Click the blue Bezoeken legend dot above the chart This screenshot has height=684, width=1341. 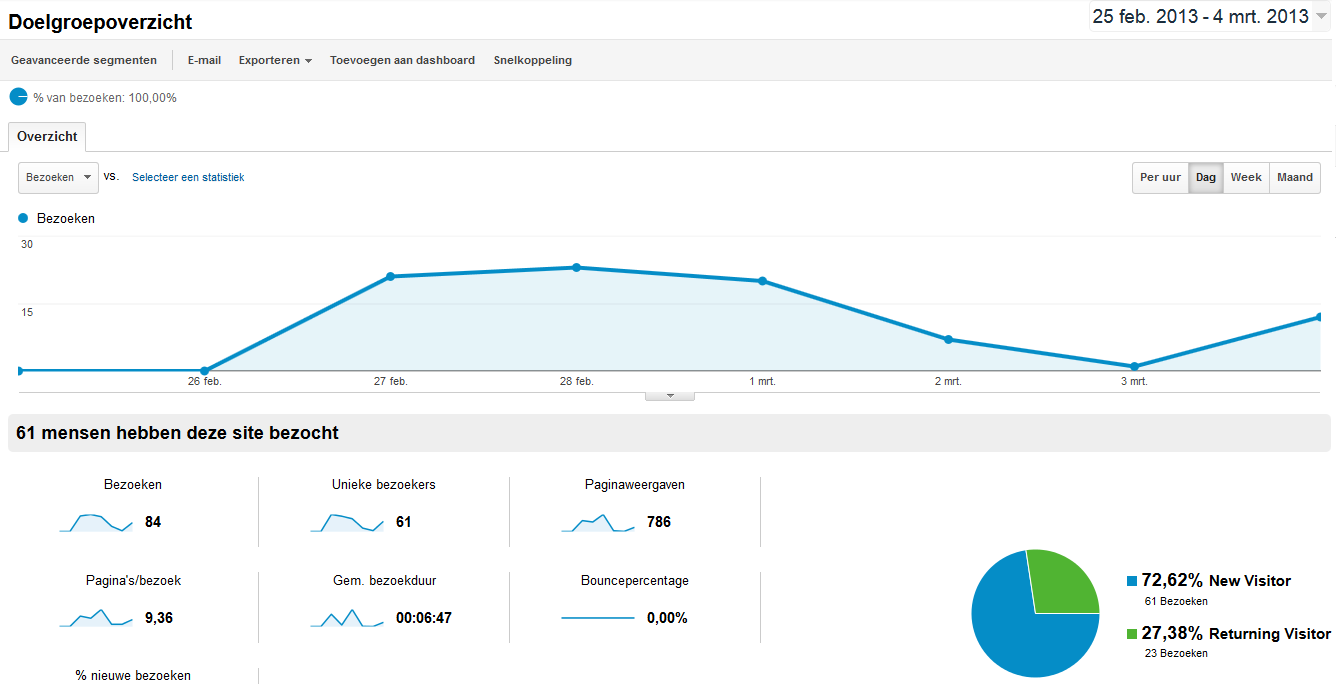click(23, 218)
